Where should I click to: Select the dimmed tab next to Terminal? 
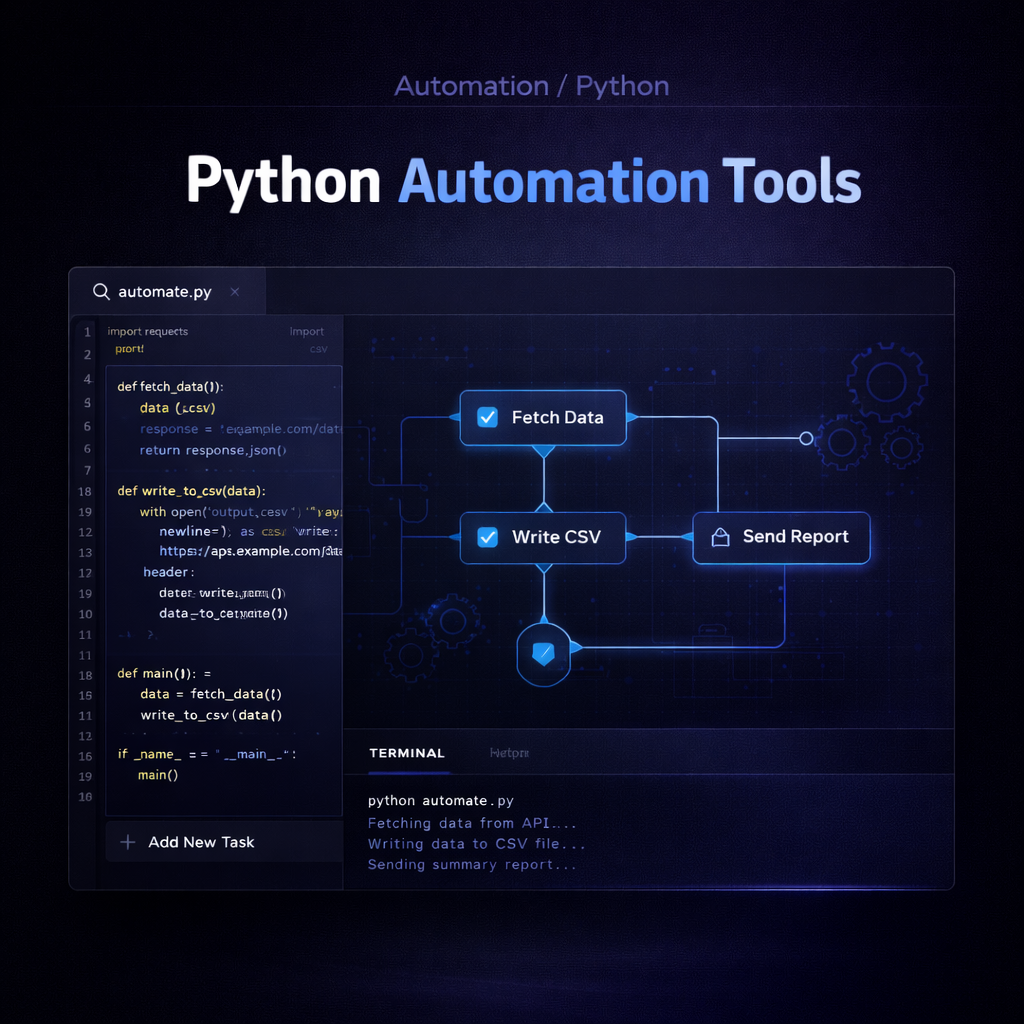tap(509, 752)
